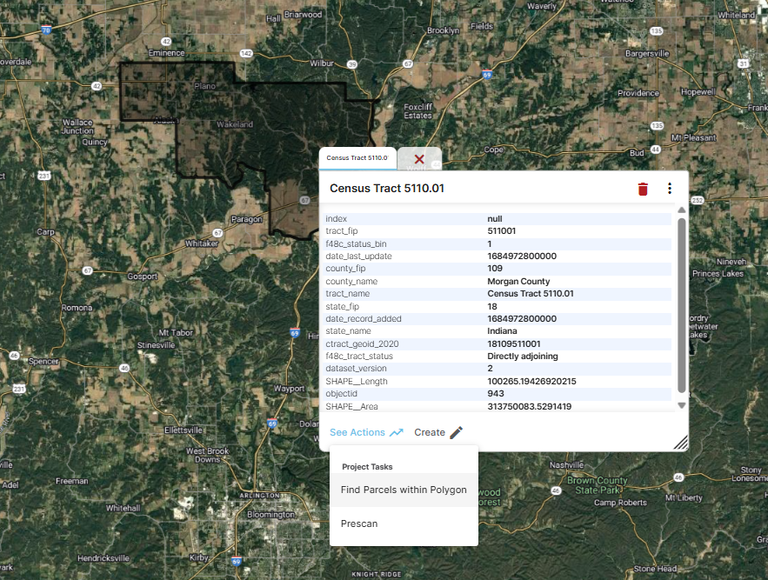Click the Route 142 marker near Eminence
This screenshot has height=580, width=768.
point(246,53)
